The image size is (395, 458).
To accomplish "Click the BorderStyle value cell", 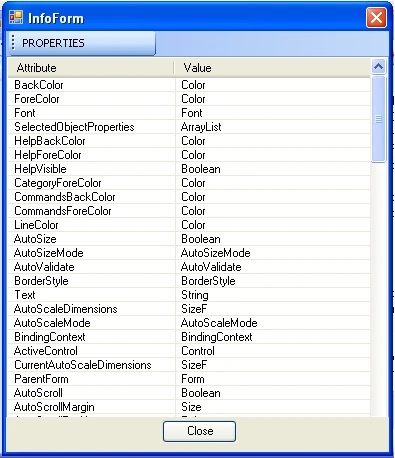I will pos(273,281).
